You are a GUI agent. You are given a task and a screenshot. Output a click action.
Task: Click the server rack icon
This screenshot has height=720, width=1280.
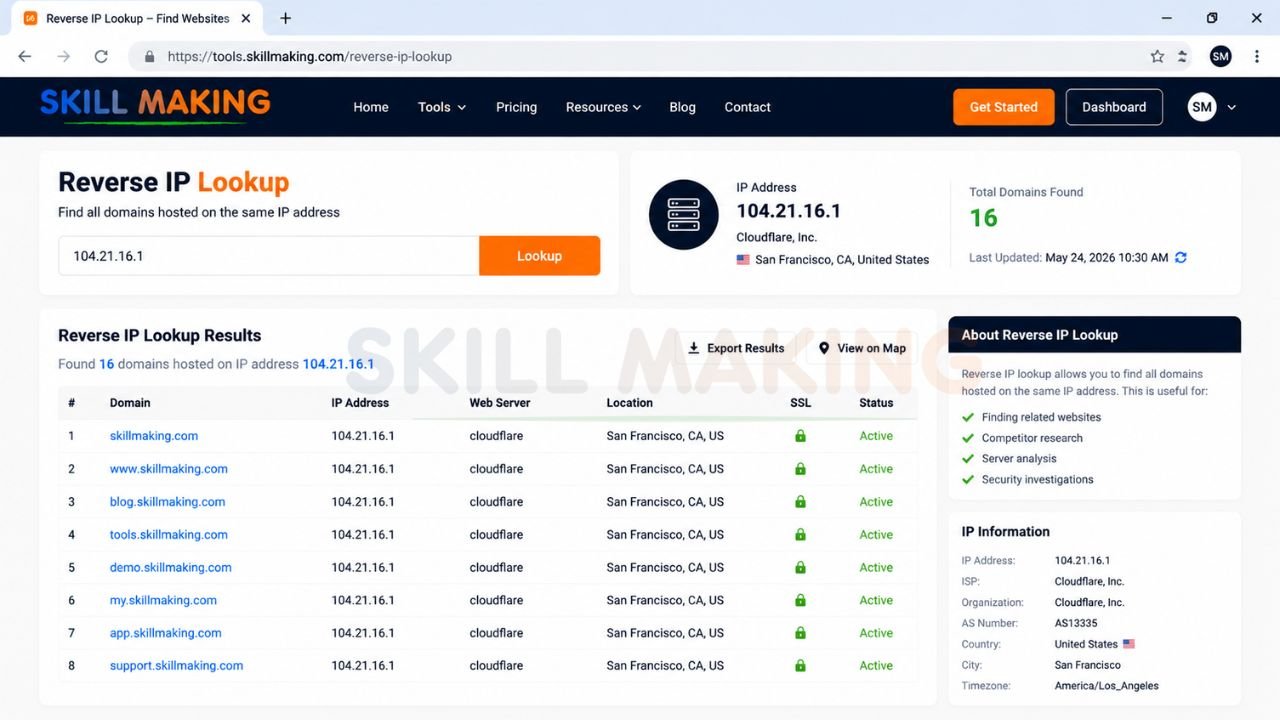click(x=684, y=215)
